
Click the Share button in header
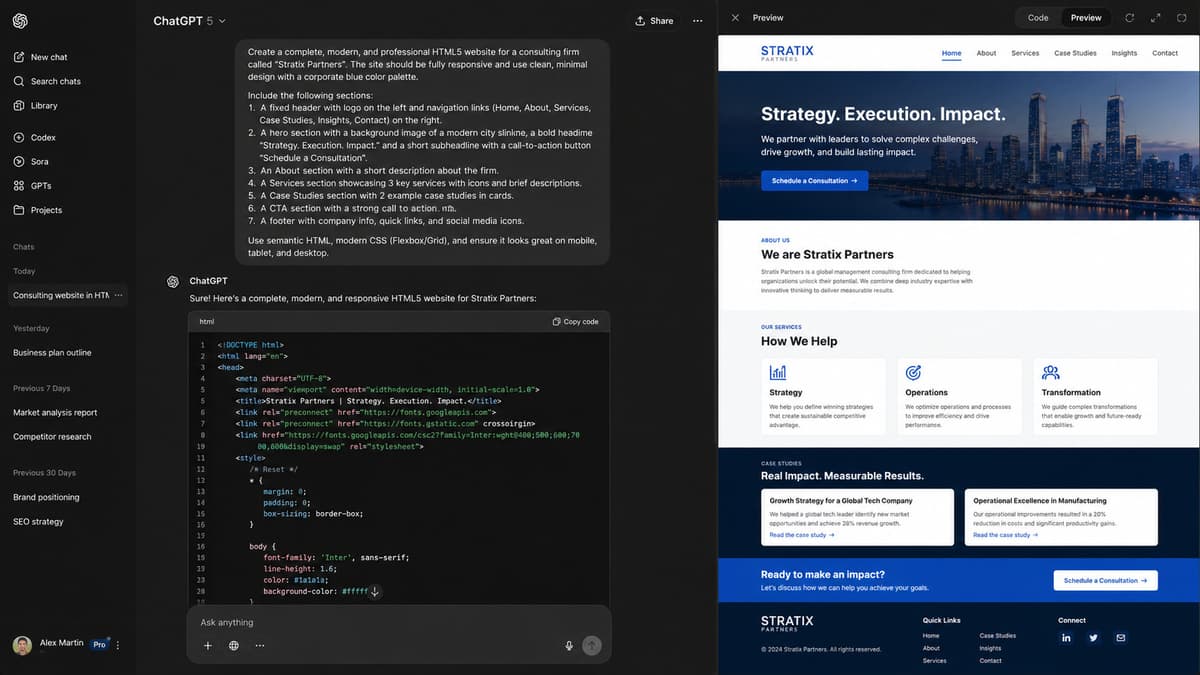tap(654, 21)
